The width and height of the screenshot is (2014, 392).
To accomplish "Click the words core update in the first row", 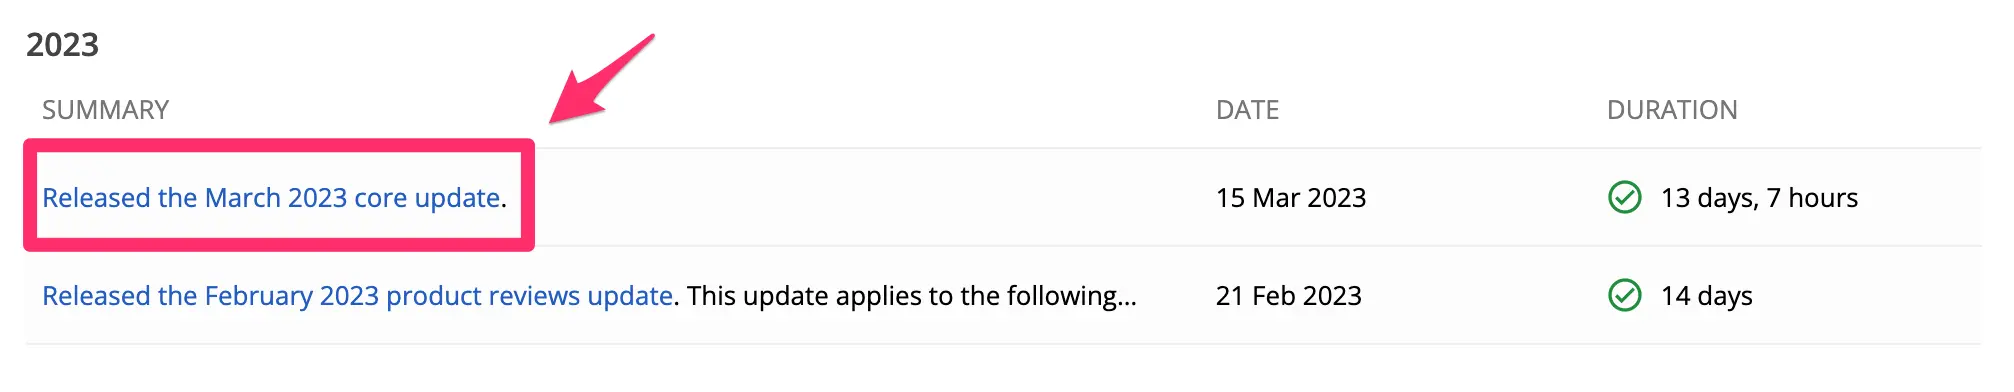I will tap(427, 198).
